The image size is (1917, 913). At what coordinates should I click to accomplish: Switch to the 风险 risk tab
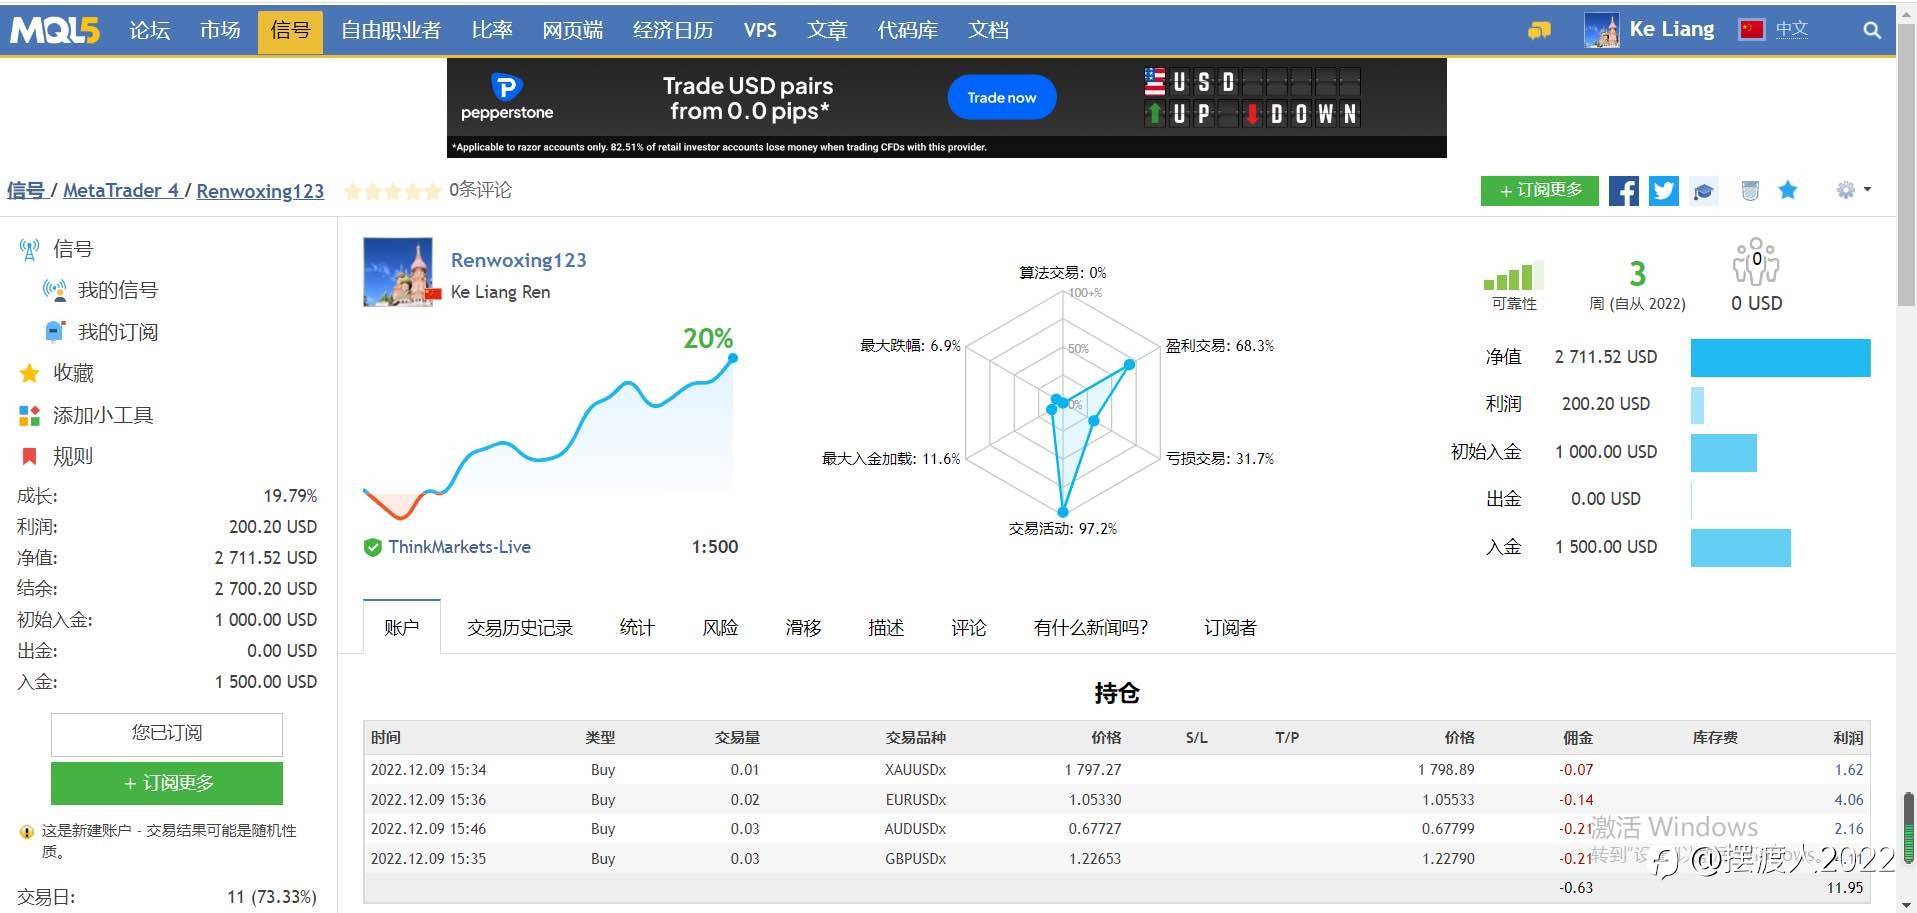[x=720, y=627]
